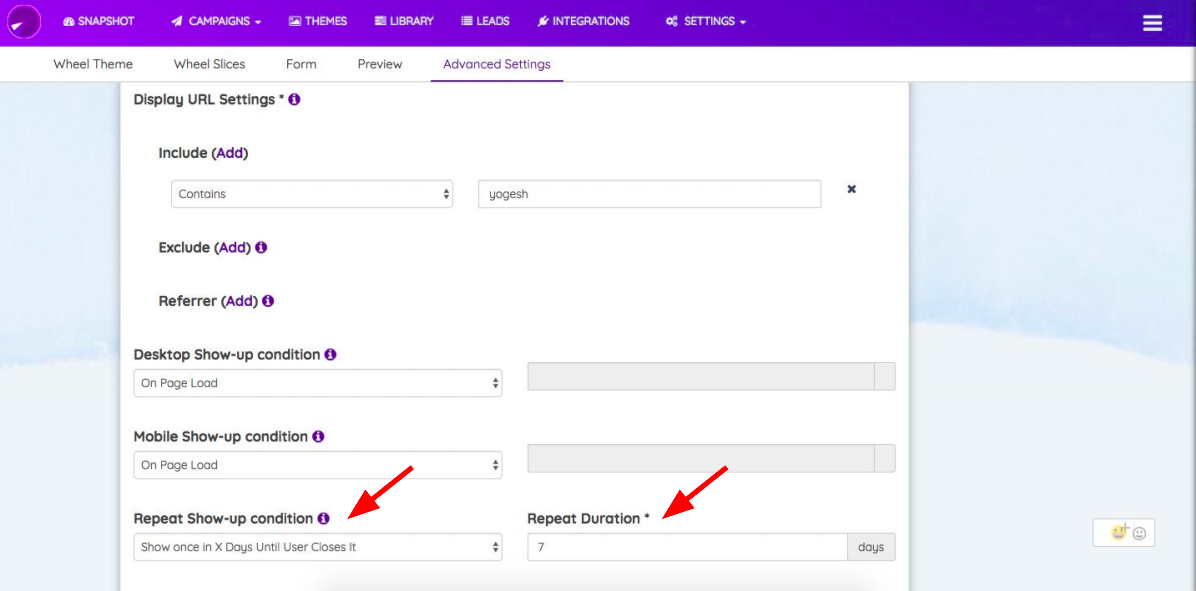This screenshot has width=1196, height=591.
Task: Remove the yogesh include rule
Action: tap(852, 189)
